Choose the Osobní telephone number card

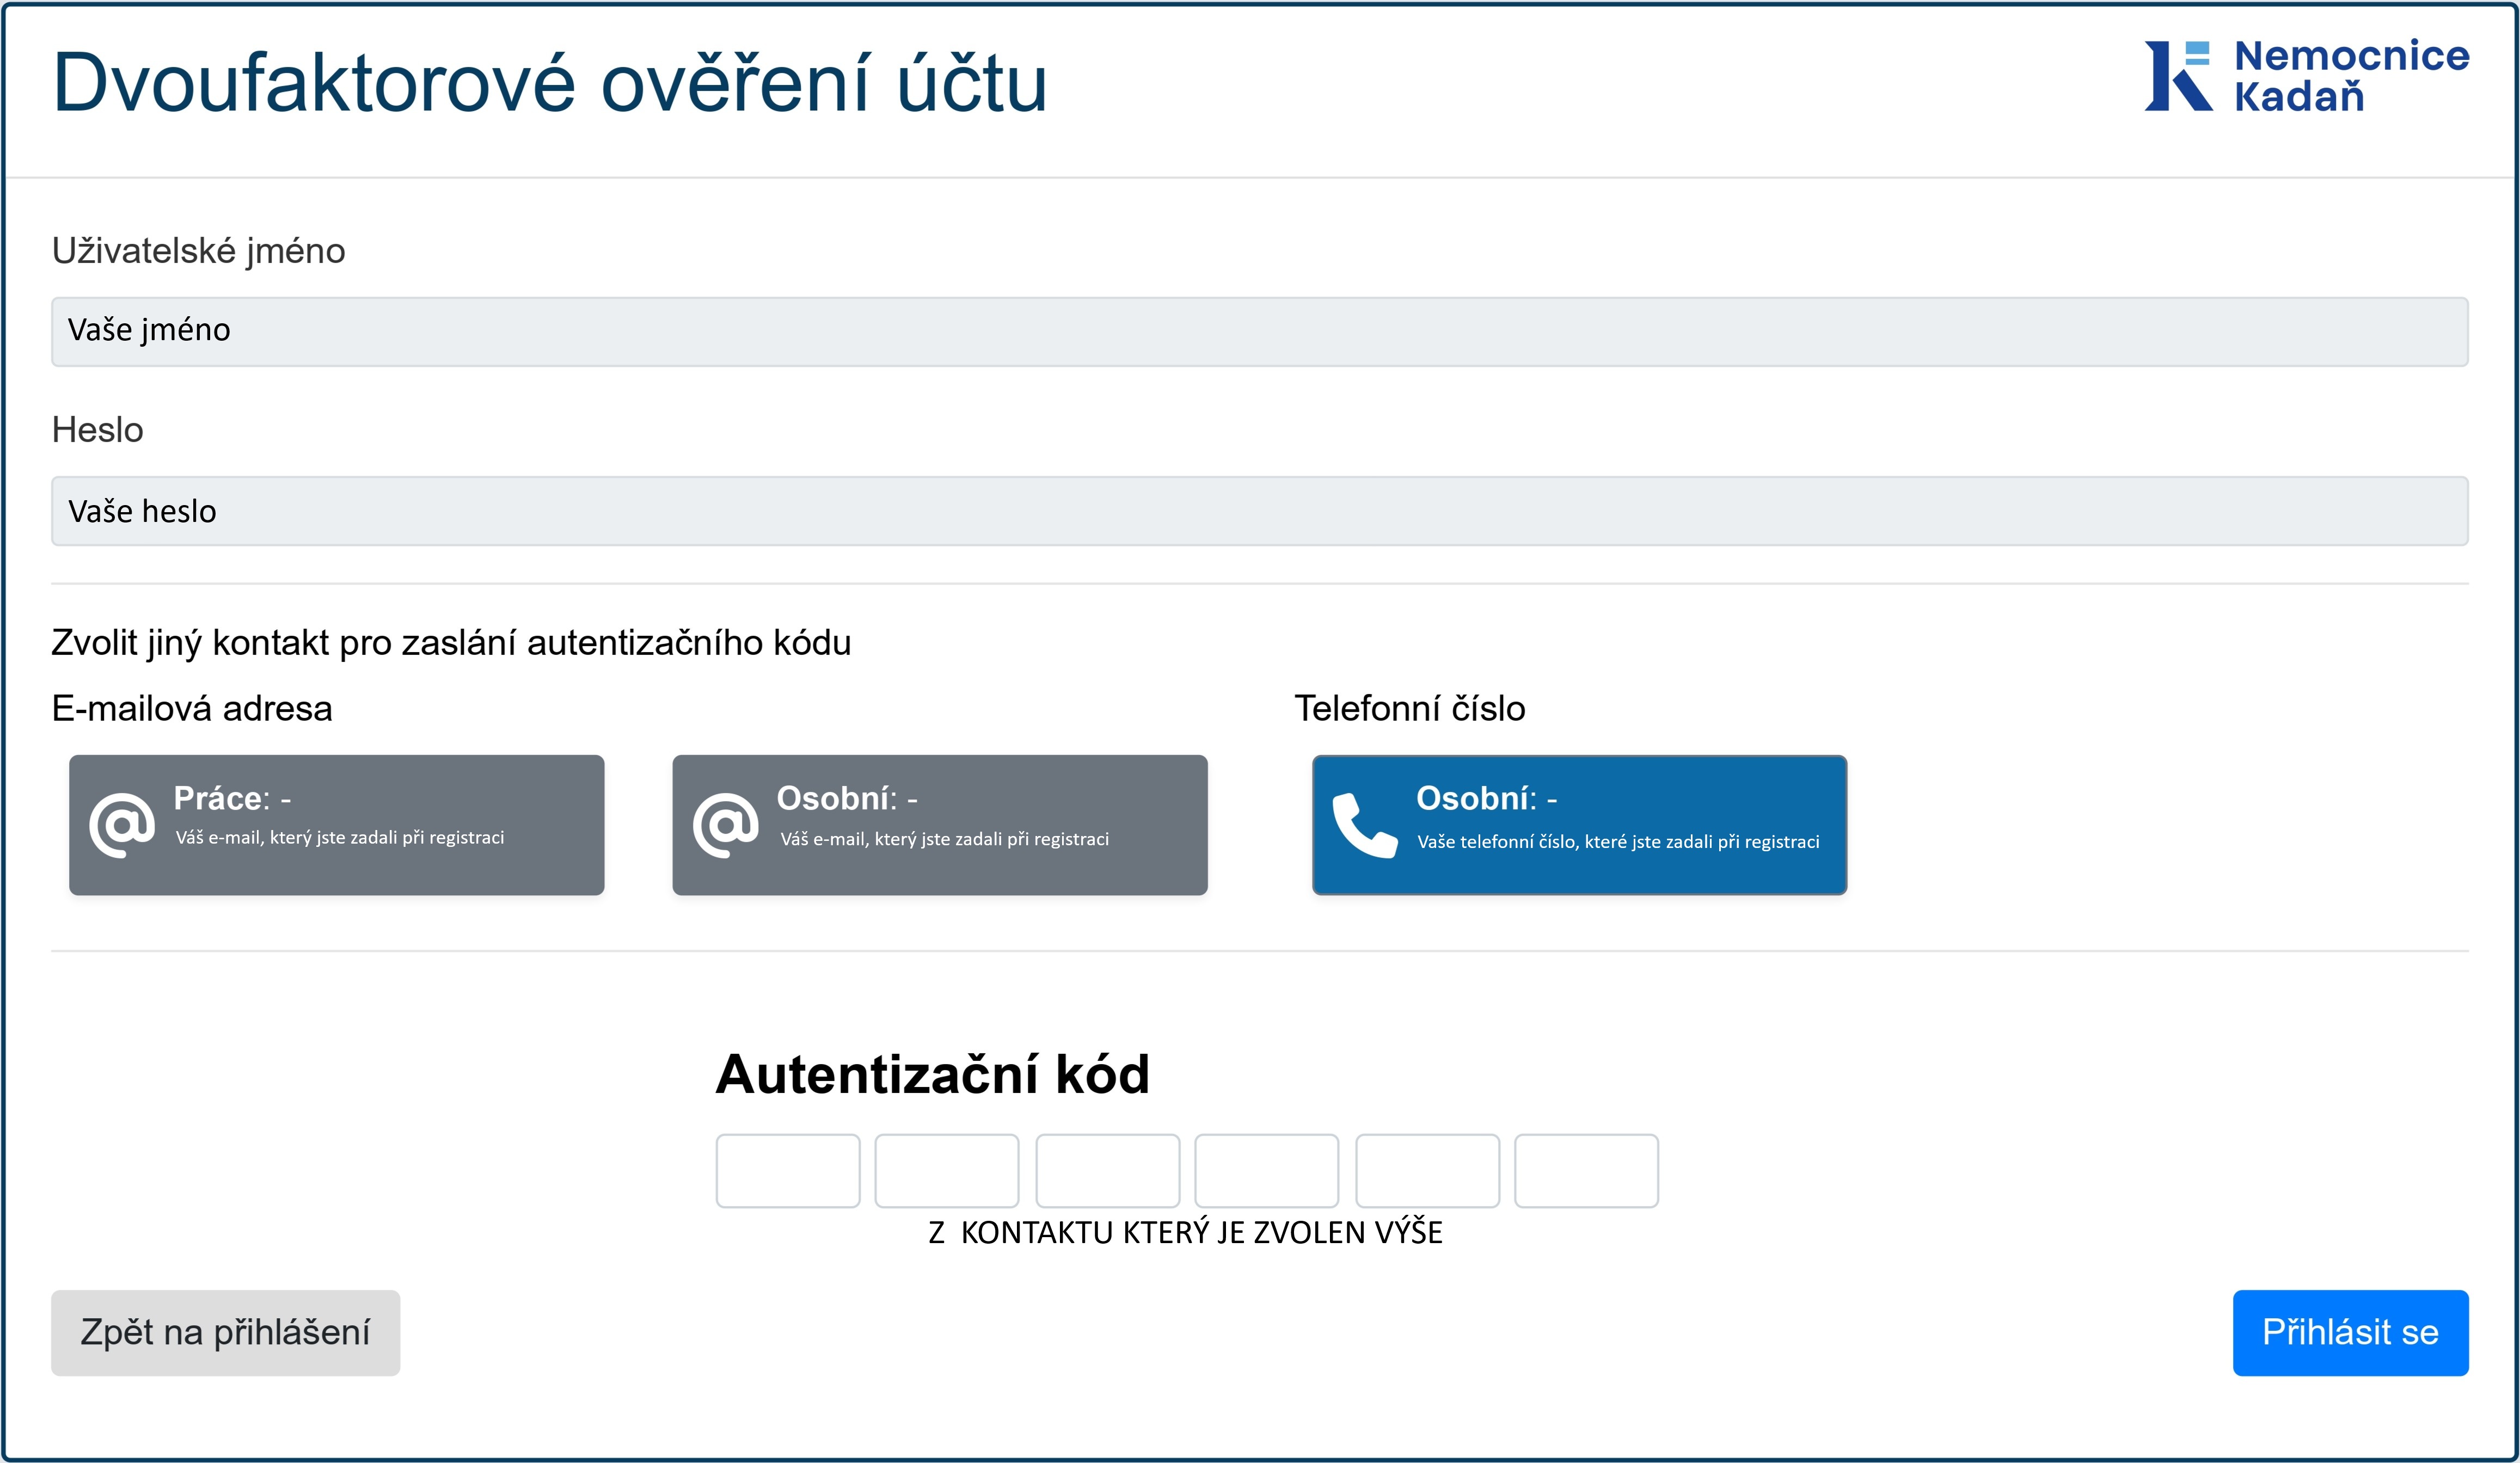[1580, 825]
